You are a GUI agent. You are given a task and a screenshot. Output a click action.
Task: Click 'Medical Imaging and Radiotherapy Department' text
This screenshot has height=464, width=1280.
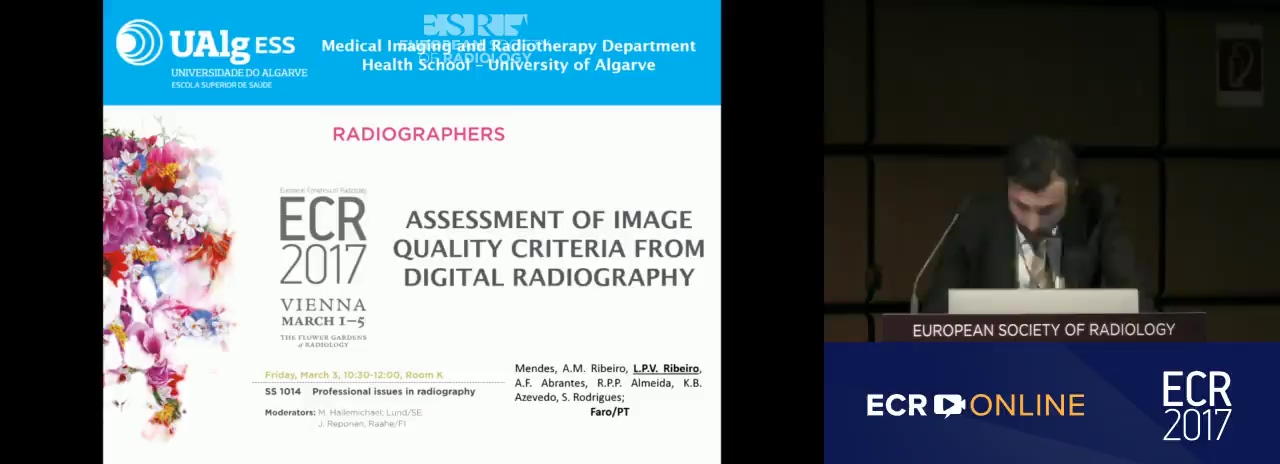508,46
